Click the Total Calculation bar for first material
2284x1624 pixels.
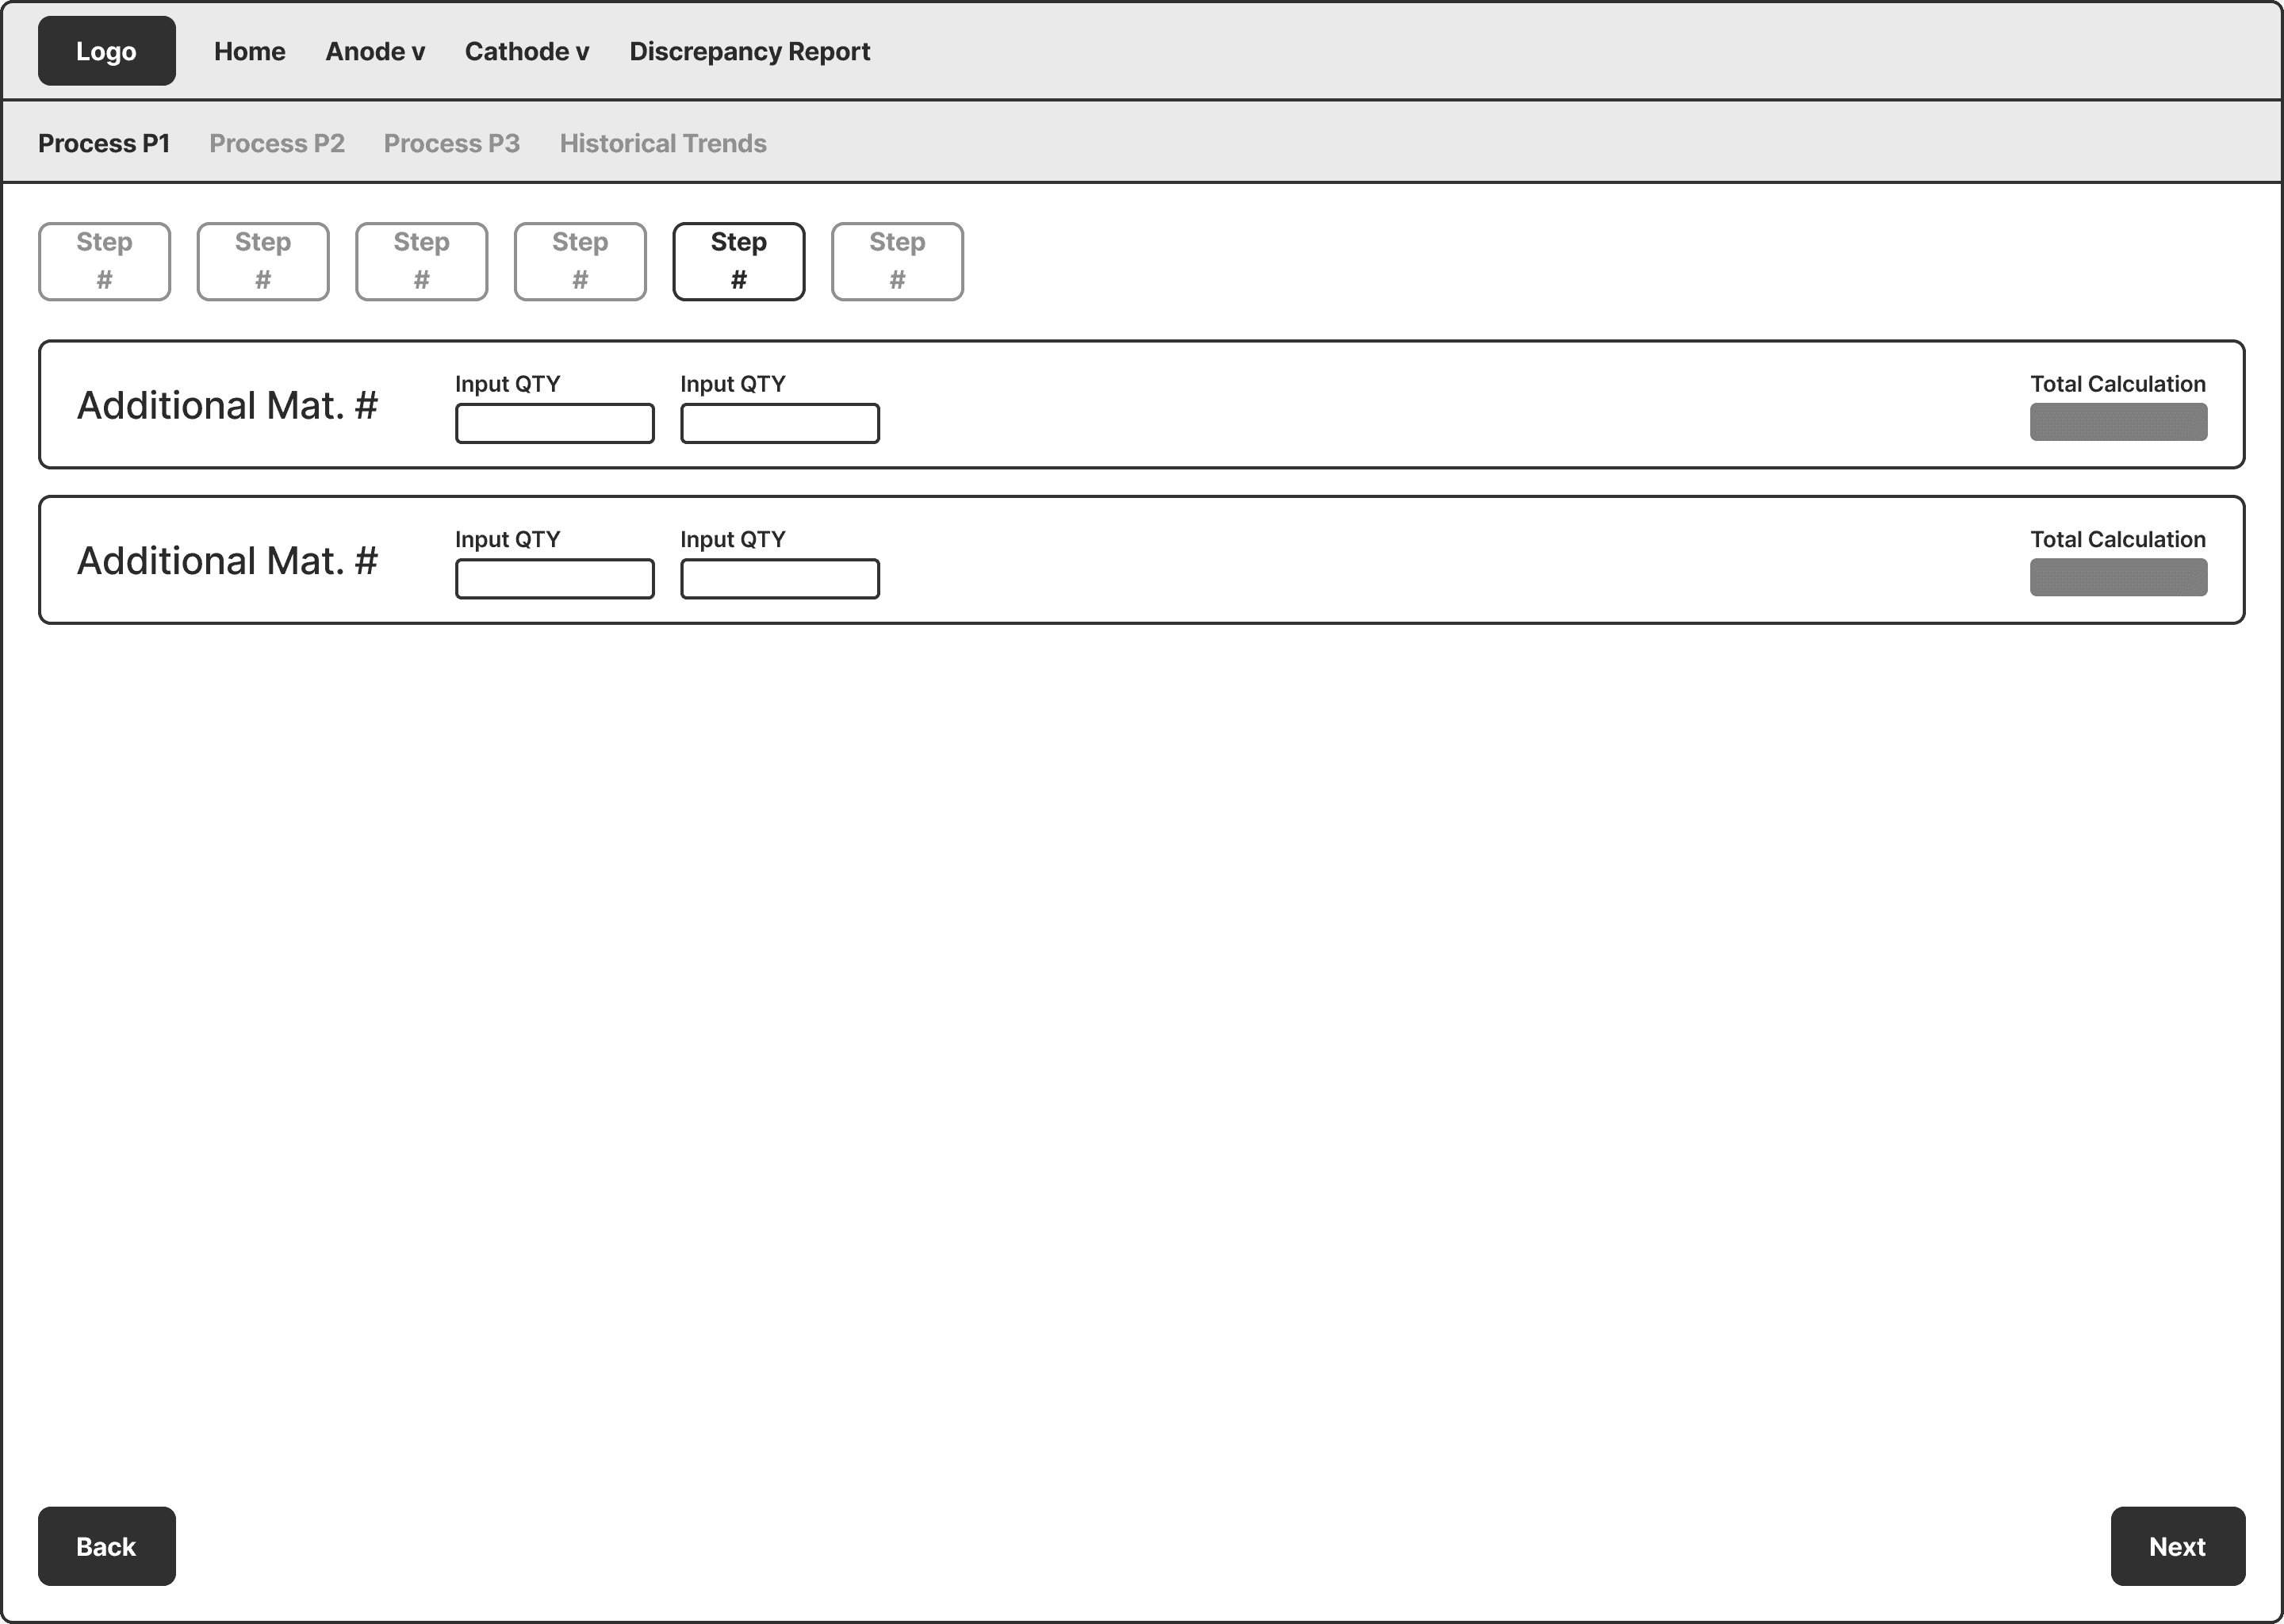2118,420
